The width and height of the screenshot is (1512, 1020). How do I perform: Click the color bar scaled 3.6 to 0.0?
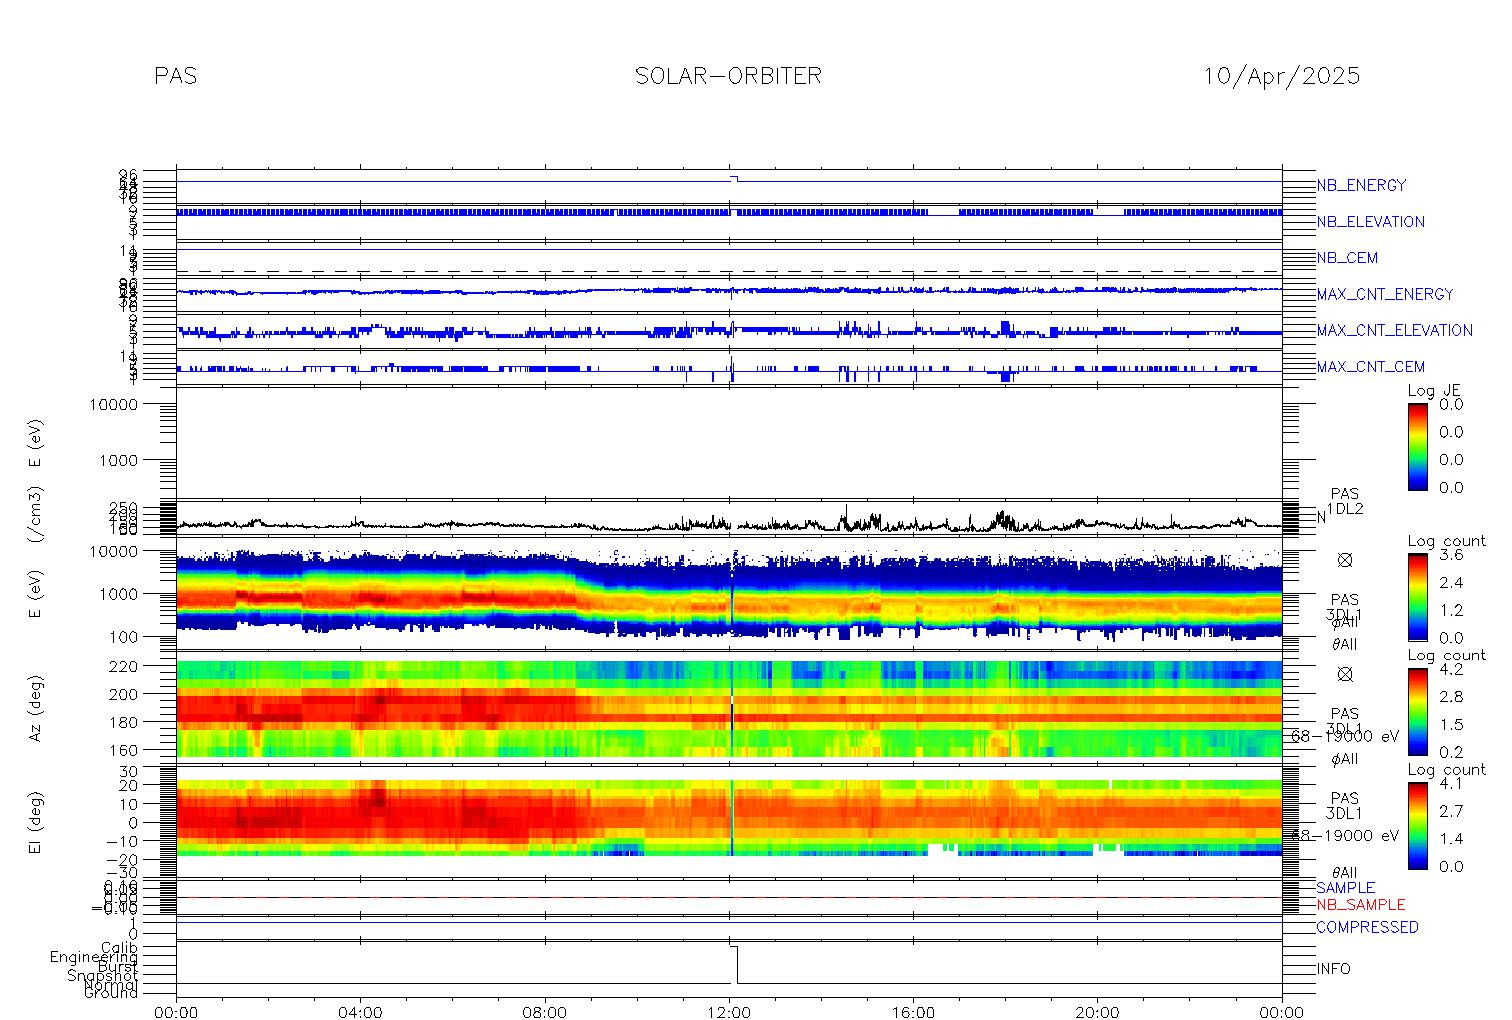pyautogui.click(x=1418, y=596)
